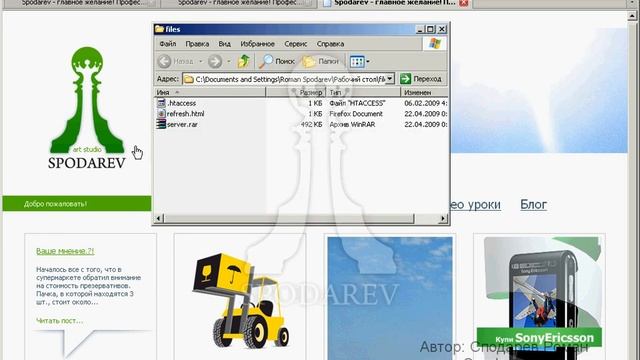Sort files by Изменен column header
This screenshot has height=360, width=640.
pos(424,92)
